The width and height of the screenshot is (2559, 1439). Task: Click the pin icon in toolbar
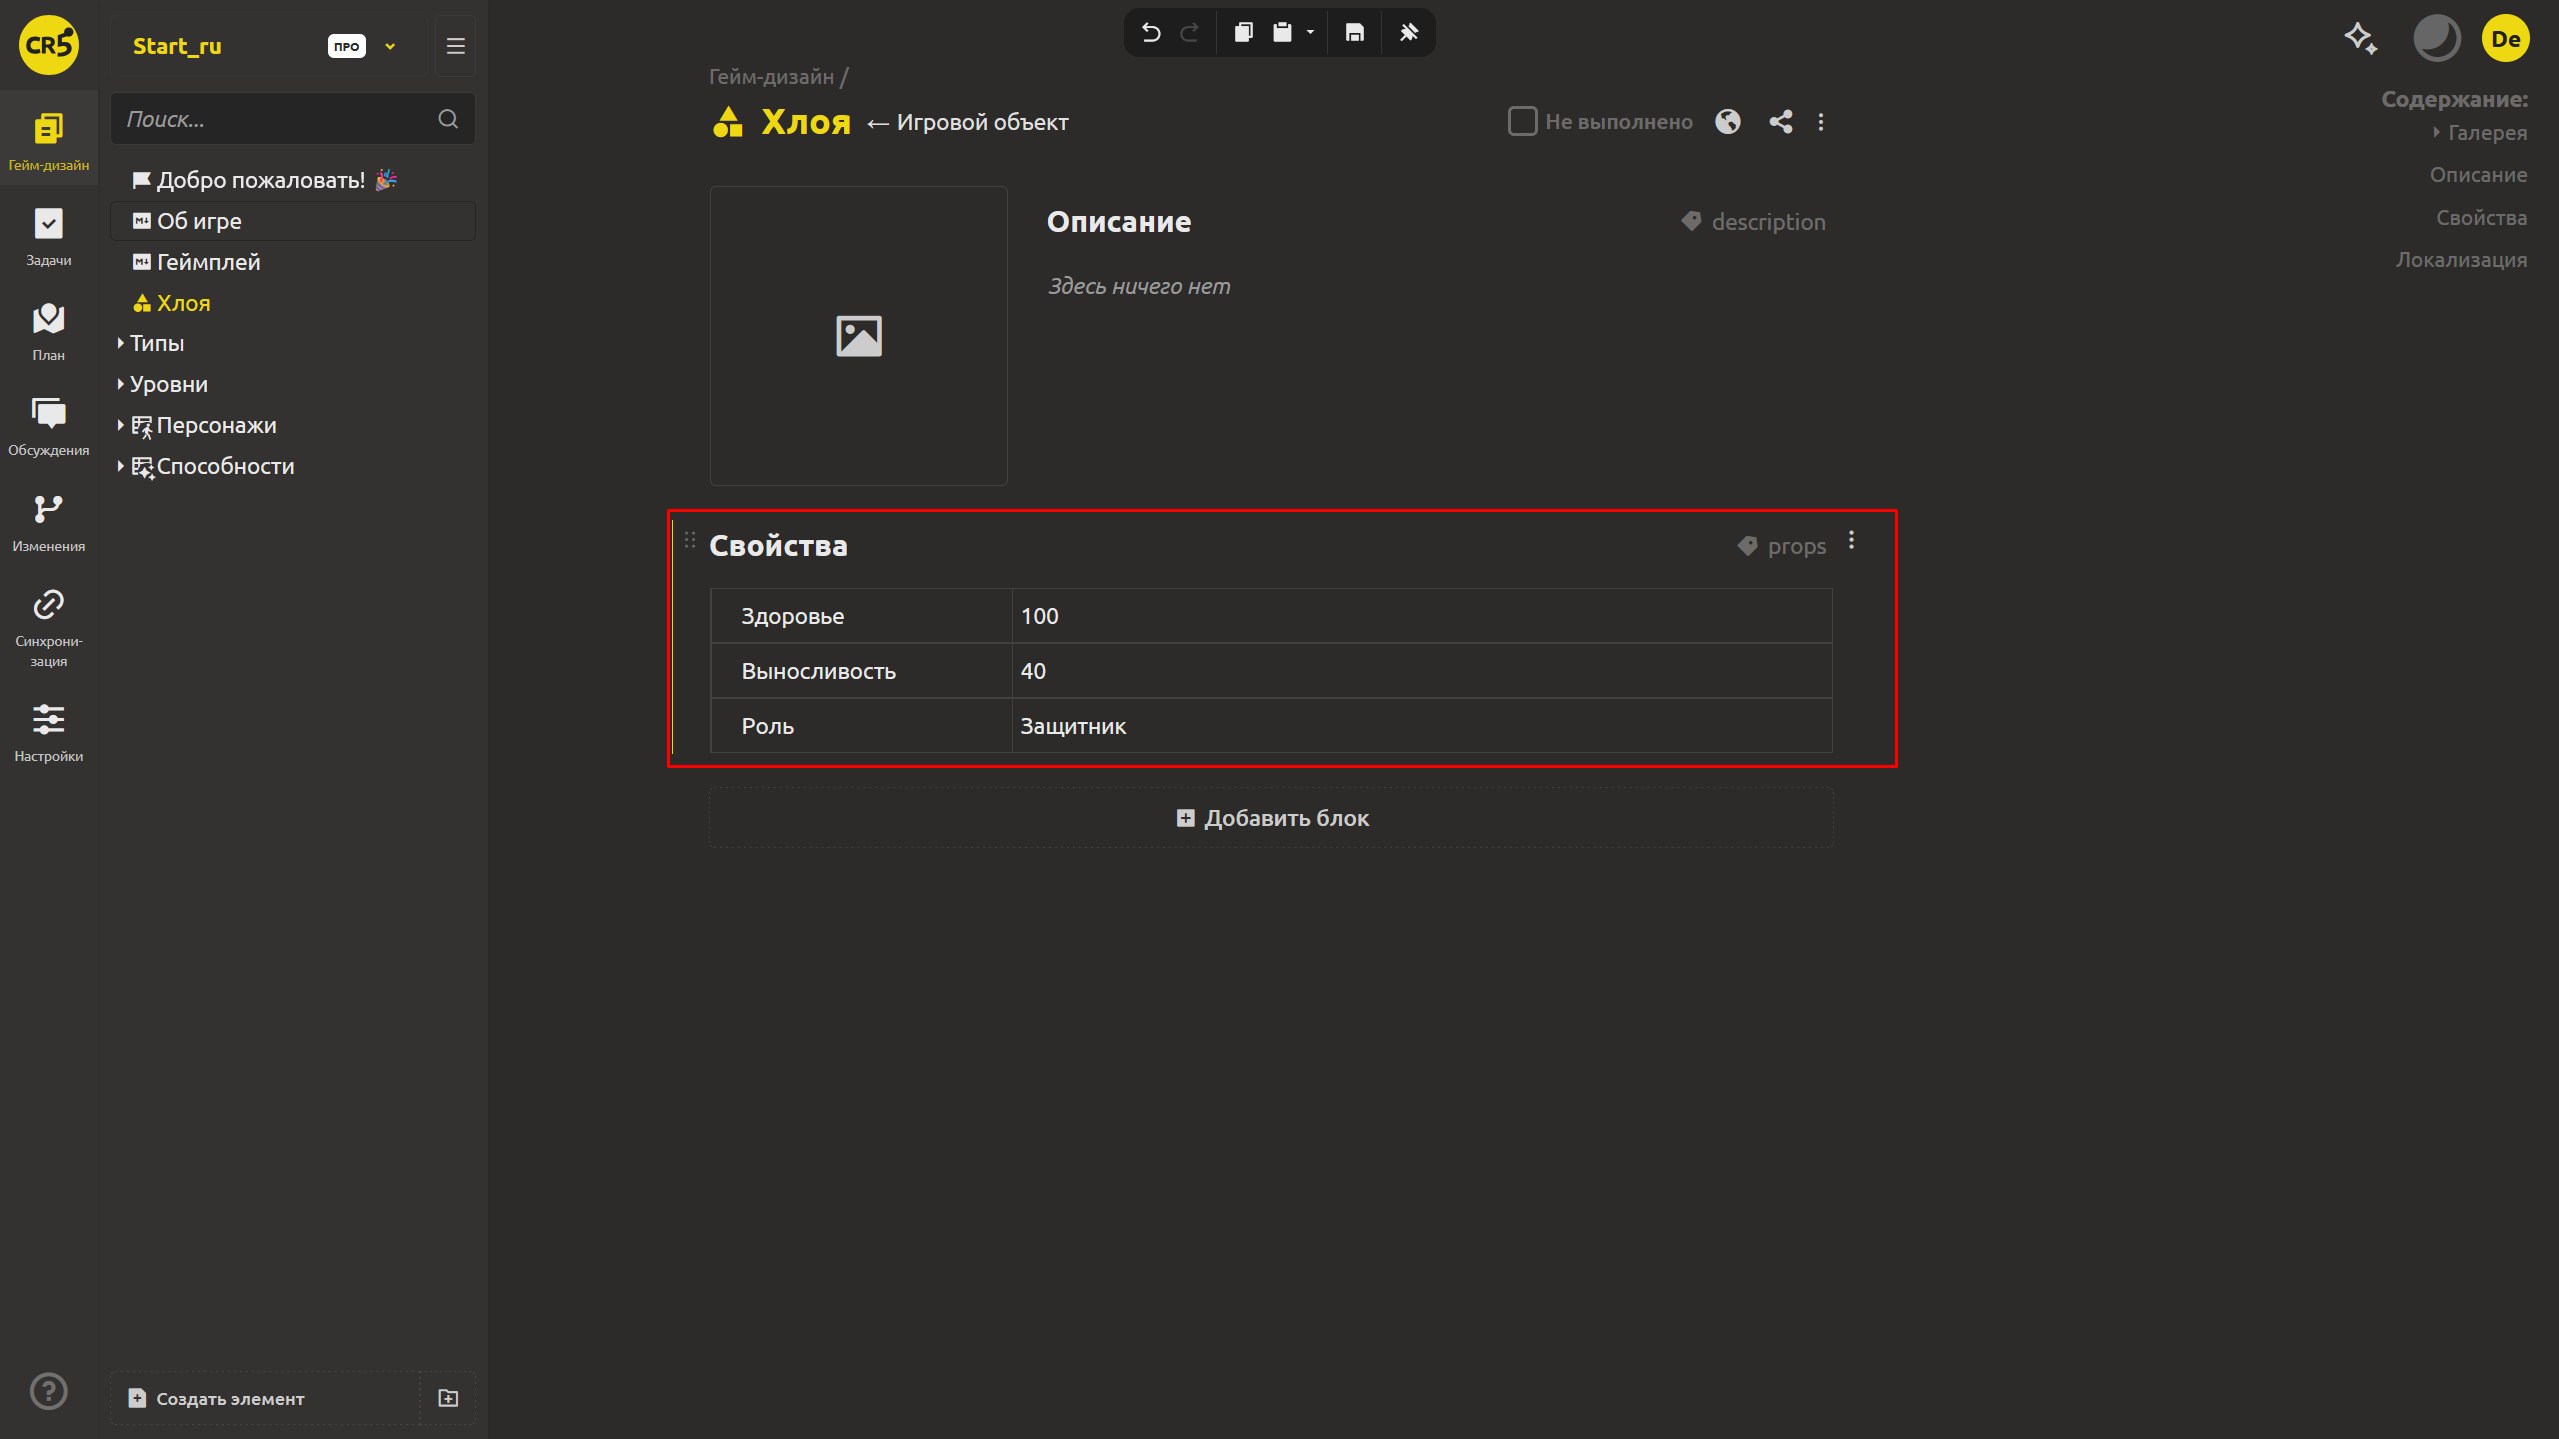click(1408, 33)
